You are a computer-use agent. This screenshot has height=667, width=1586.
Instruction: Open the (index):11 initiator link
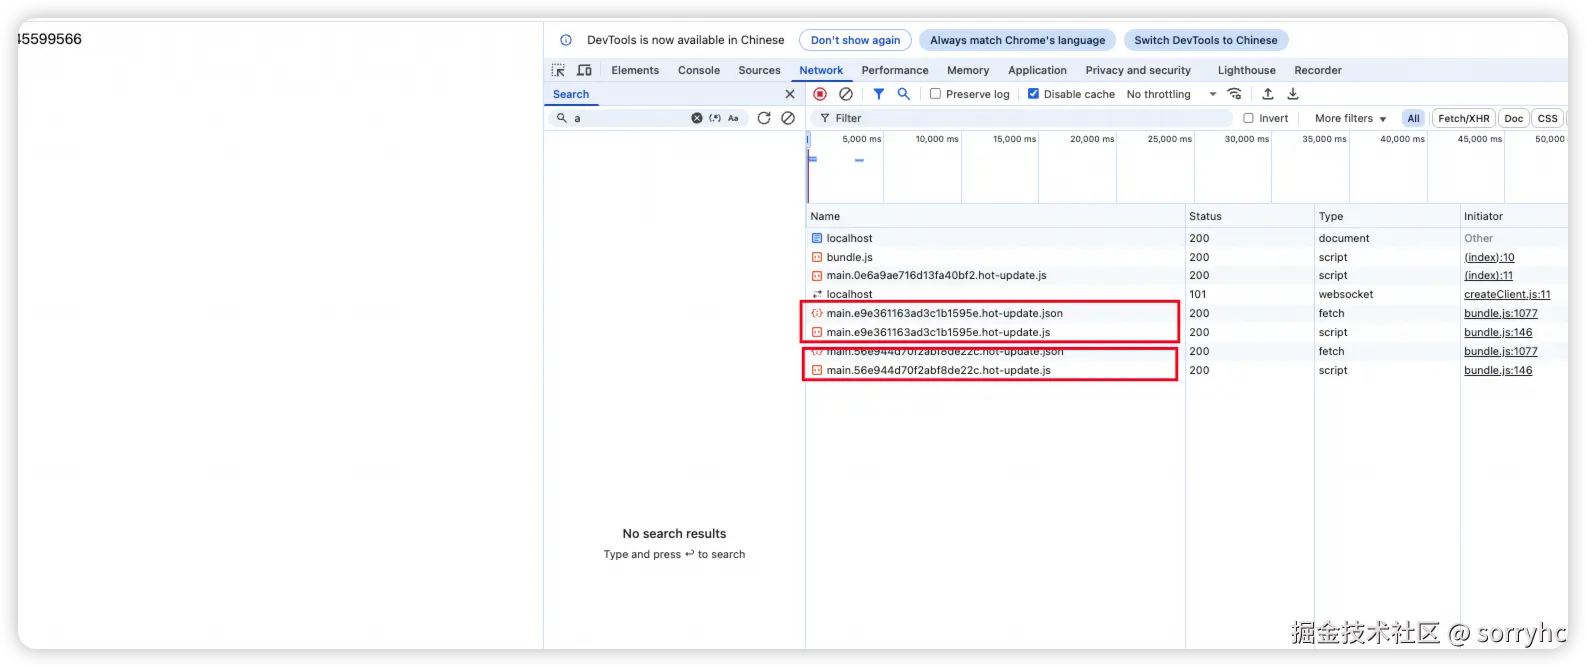coord(1488,275)
